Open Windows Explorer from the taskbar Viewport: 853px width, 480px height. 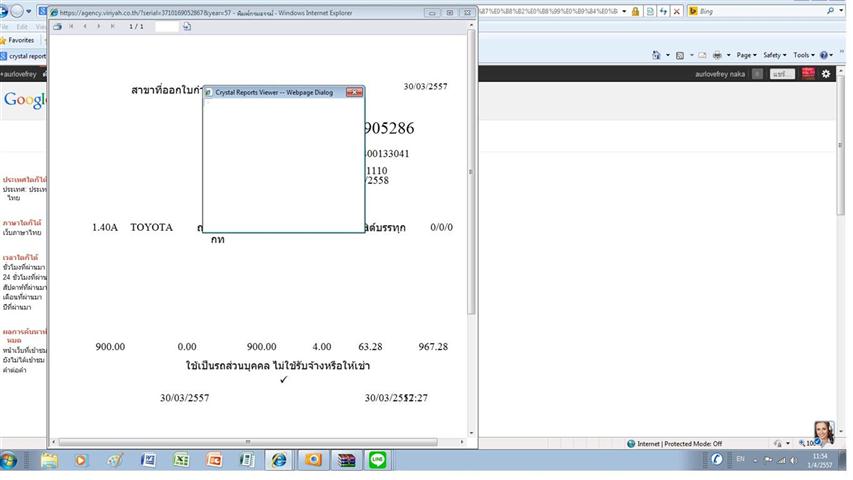coord(49,460)
